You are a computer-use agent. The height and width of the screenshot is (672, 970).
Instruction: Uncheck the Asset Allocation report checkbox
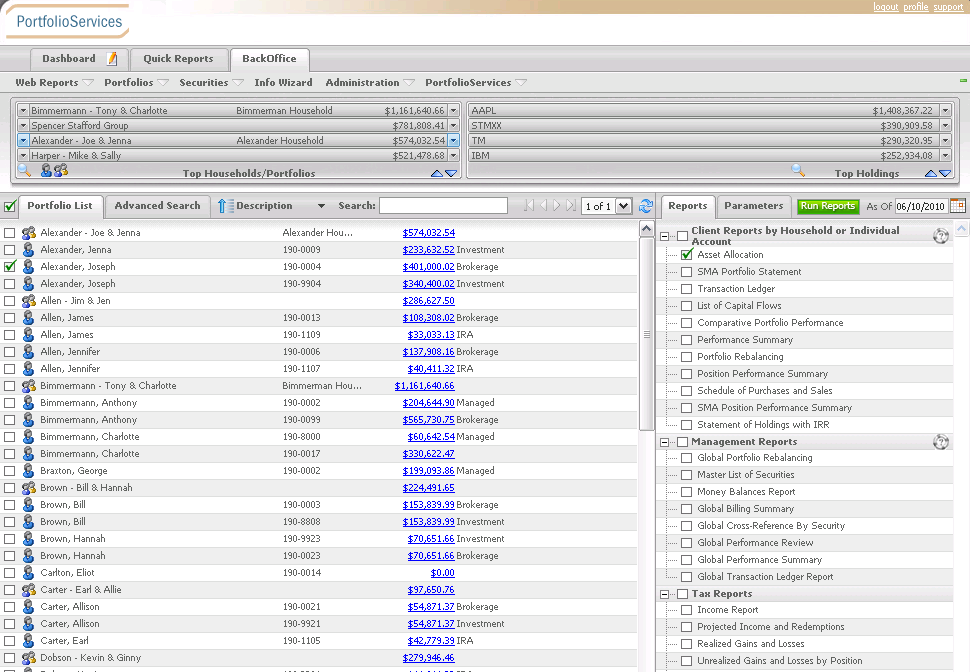[687, 254]
